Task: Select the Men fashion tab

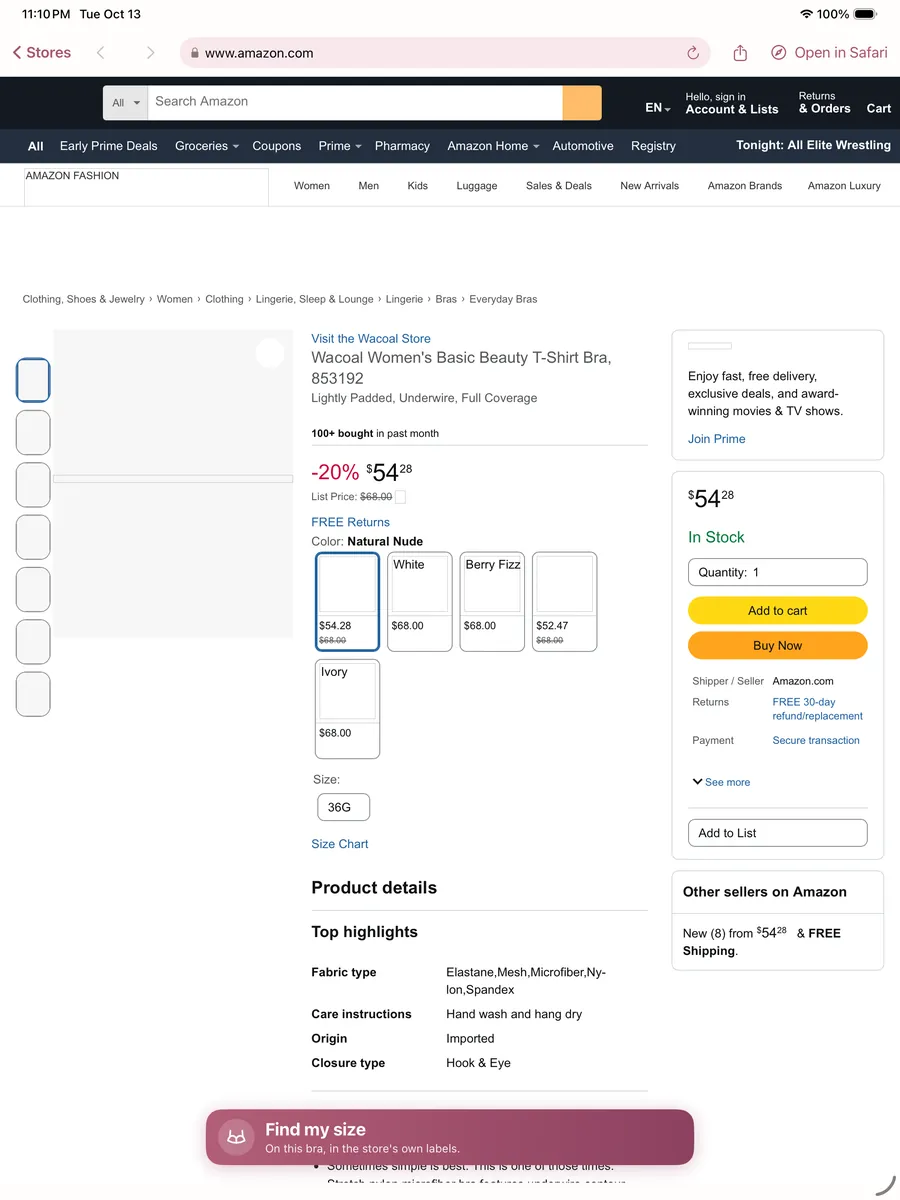Action: pyautogui.click(x=369, y=186)
